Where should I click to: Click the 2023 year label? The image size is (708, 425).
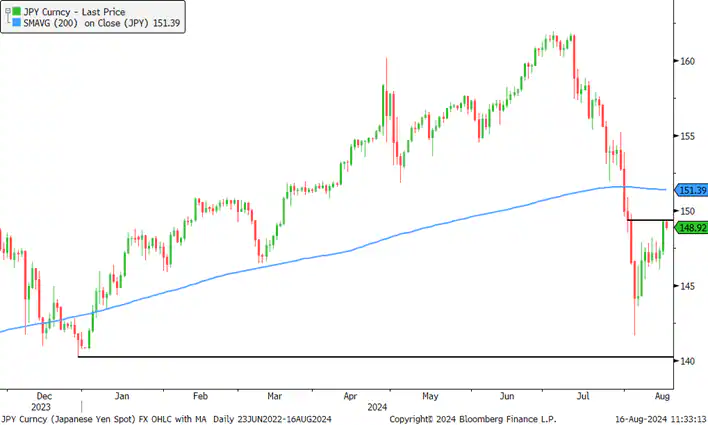(41, 407)
